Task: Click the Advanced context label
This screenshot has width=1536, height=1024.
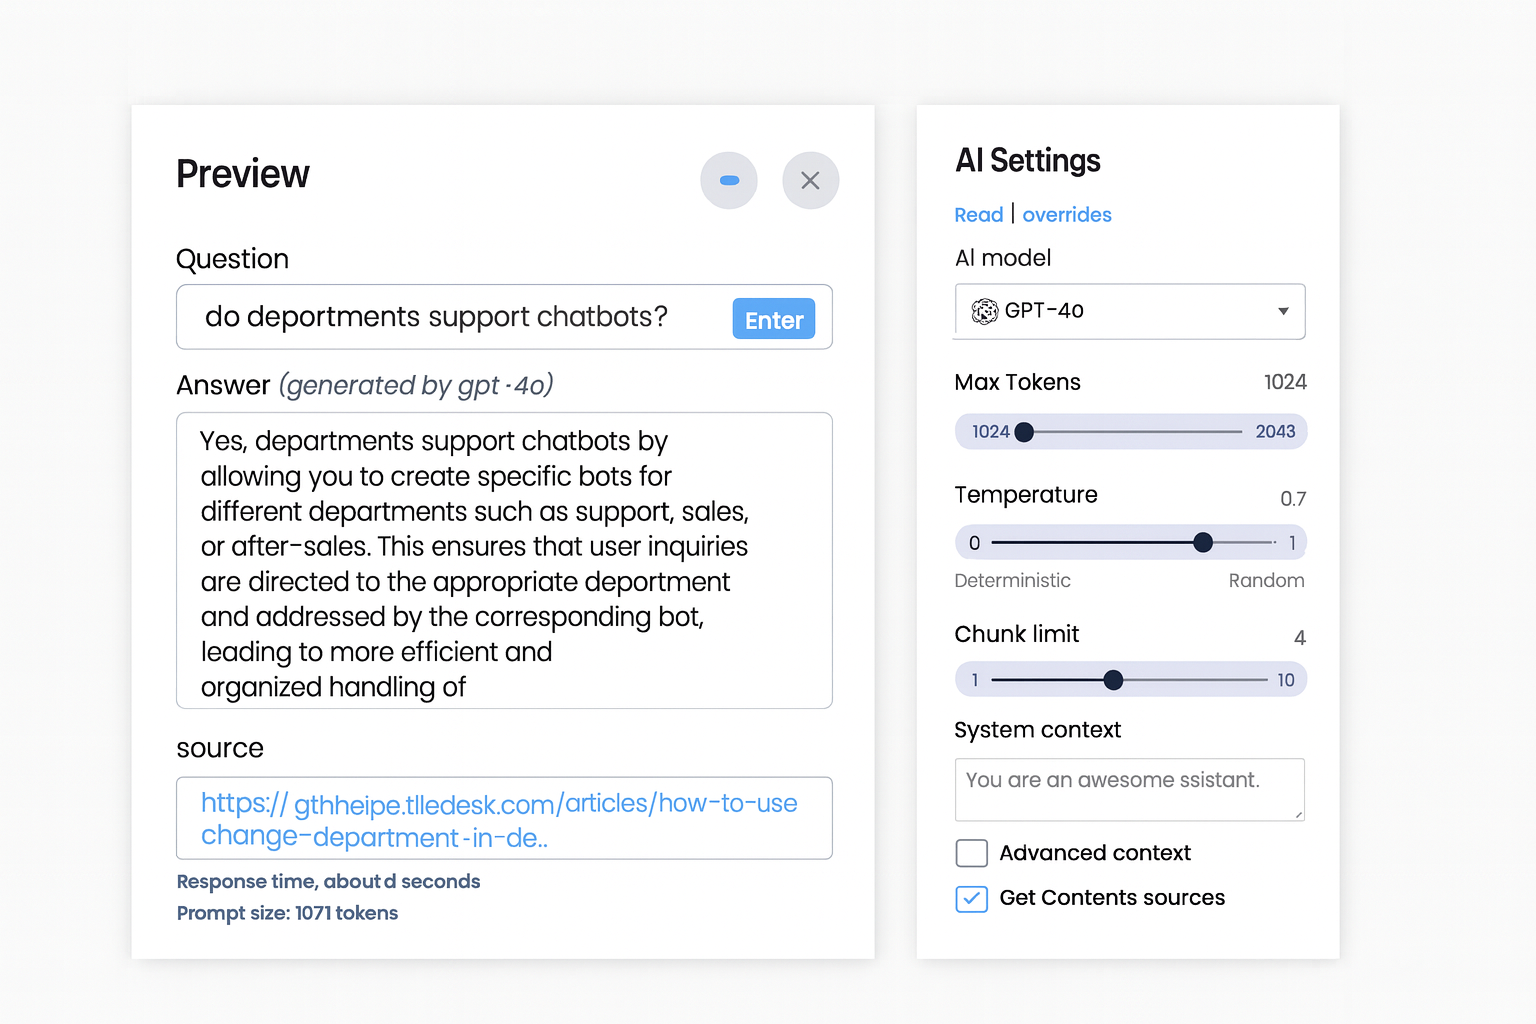Action: pos(1095,853)
